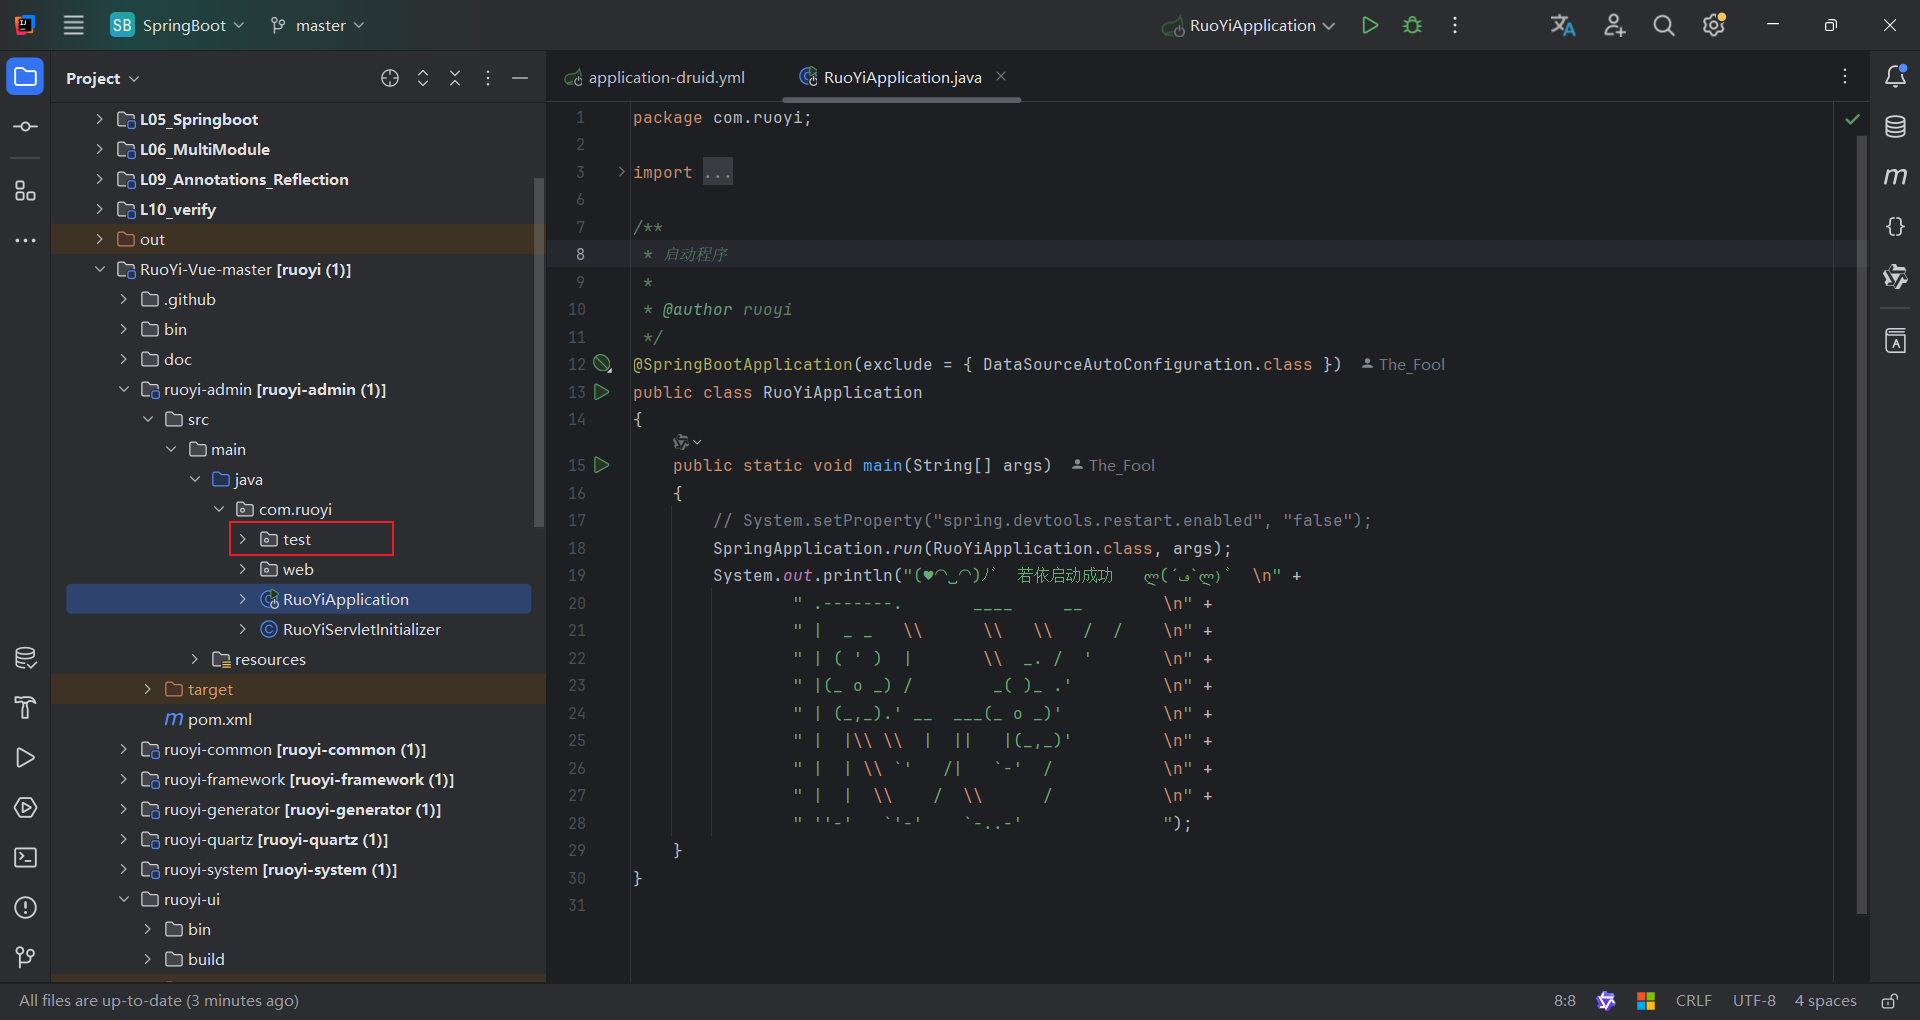Change CRLF line separator setting
The height and width of the screenshot is (1020, 1920).
coord(1693,1001)
